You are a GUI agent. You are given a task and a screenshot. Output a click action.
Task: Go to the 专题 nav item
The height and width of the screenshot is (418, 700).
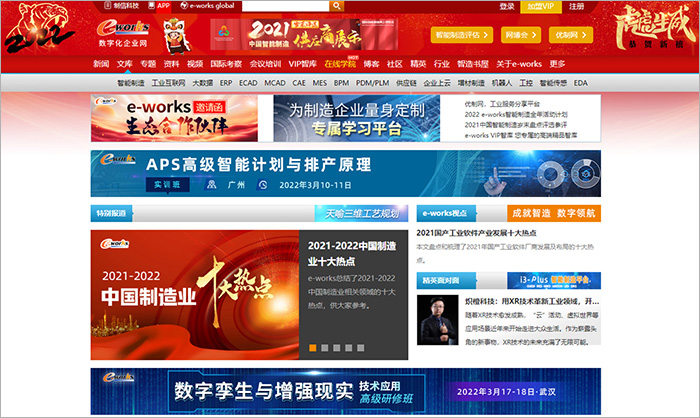148,64
